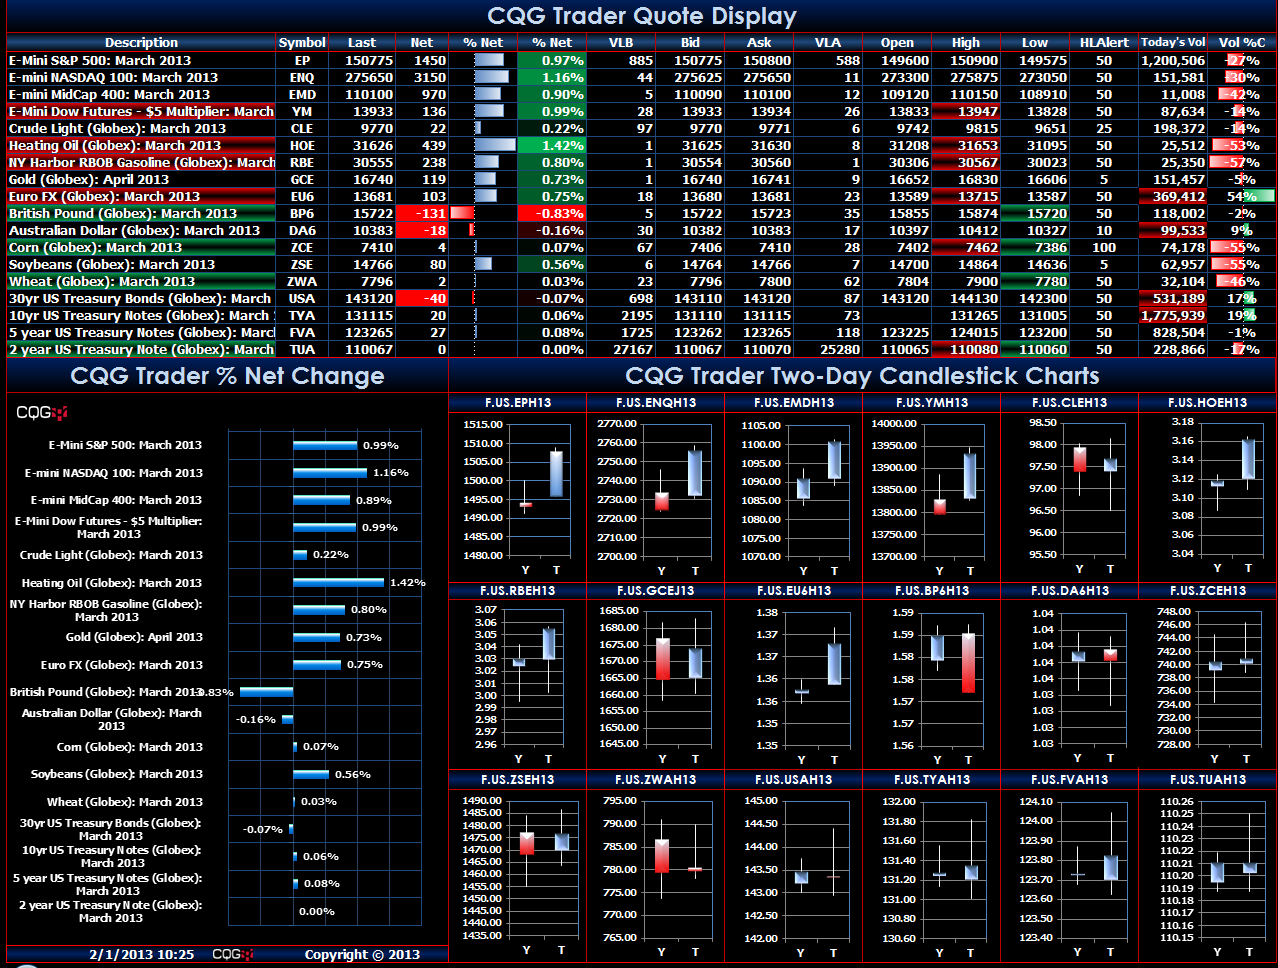The height and width of the screenshot is (968, 1278).
Task: Click Today's Vol value 369,412
Action: (1173, 196)
